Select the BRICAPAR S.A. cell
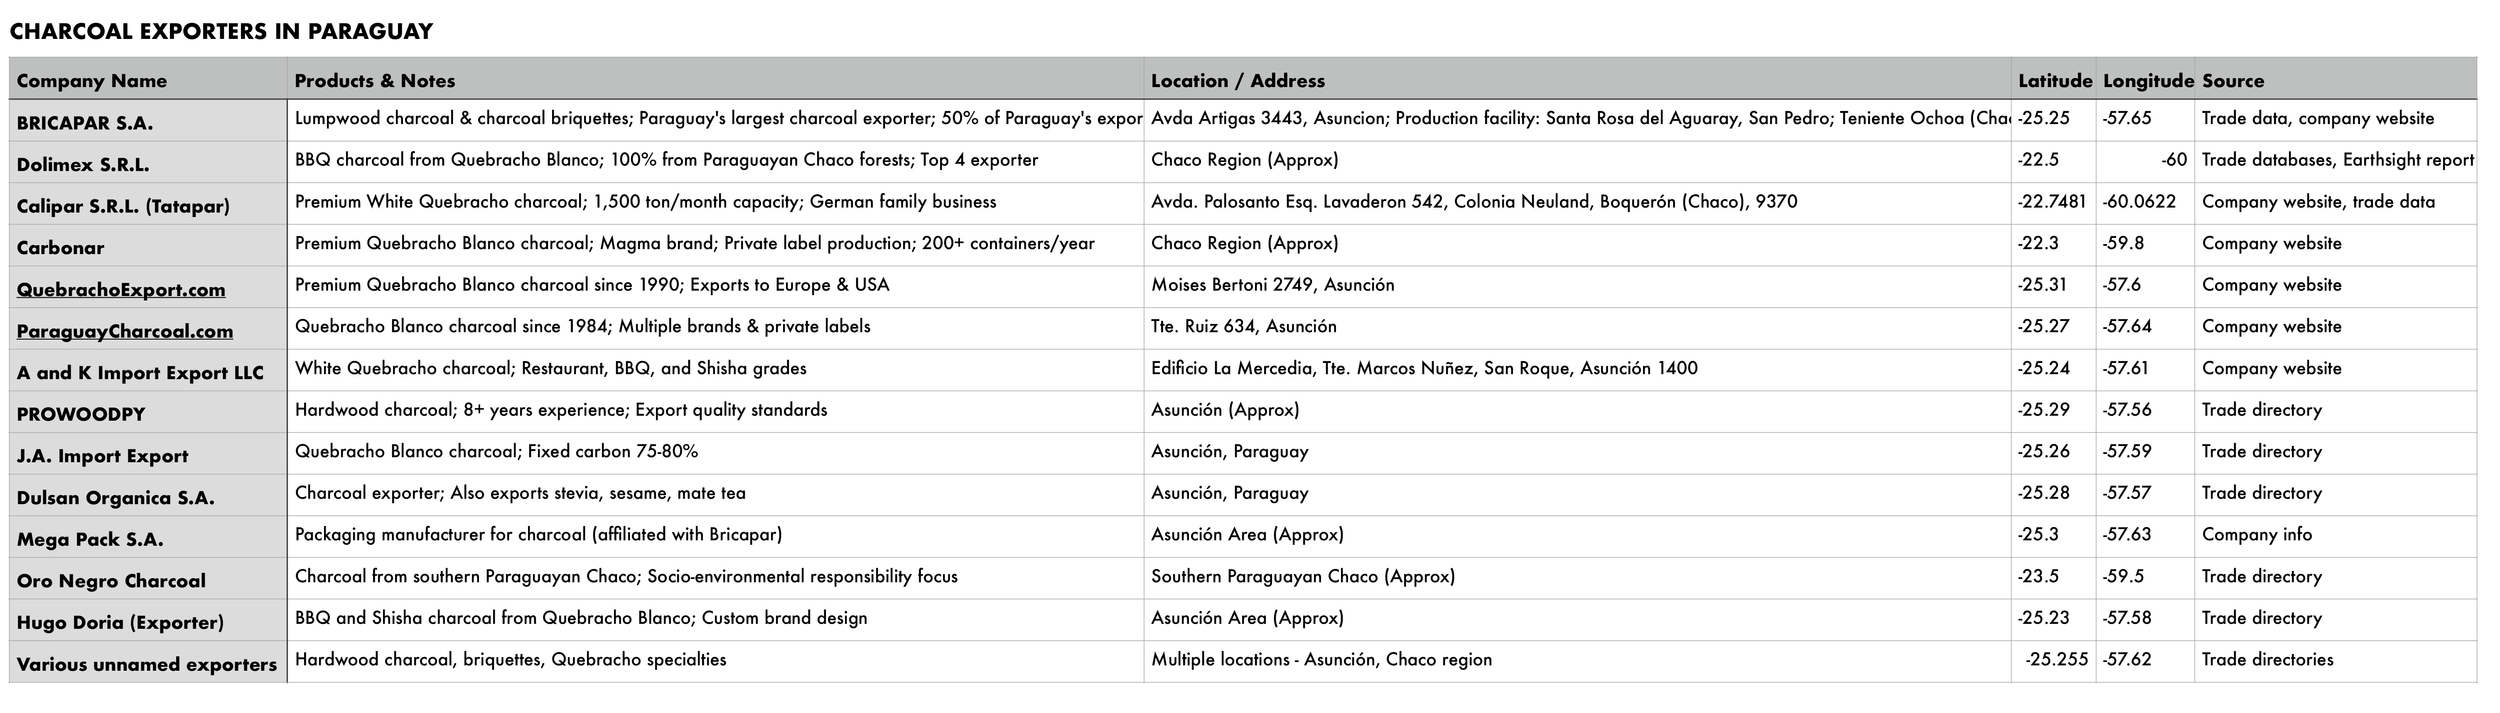 click(x=148, y=121)
